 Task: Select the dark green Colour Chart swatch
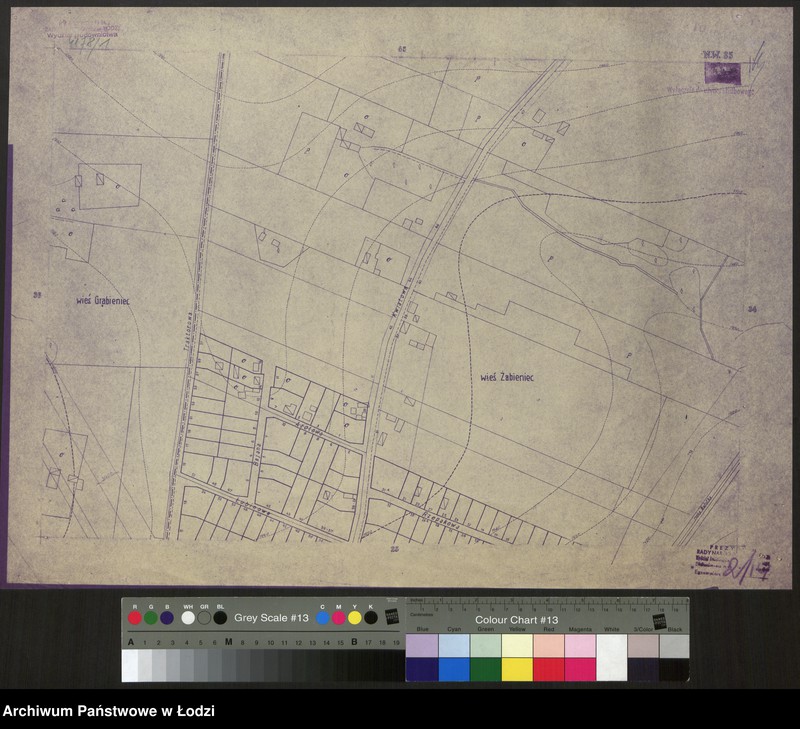485,669
